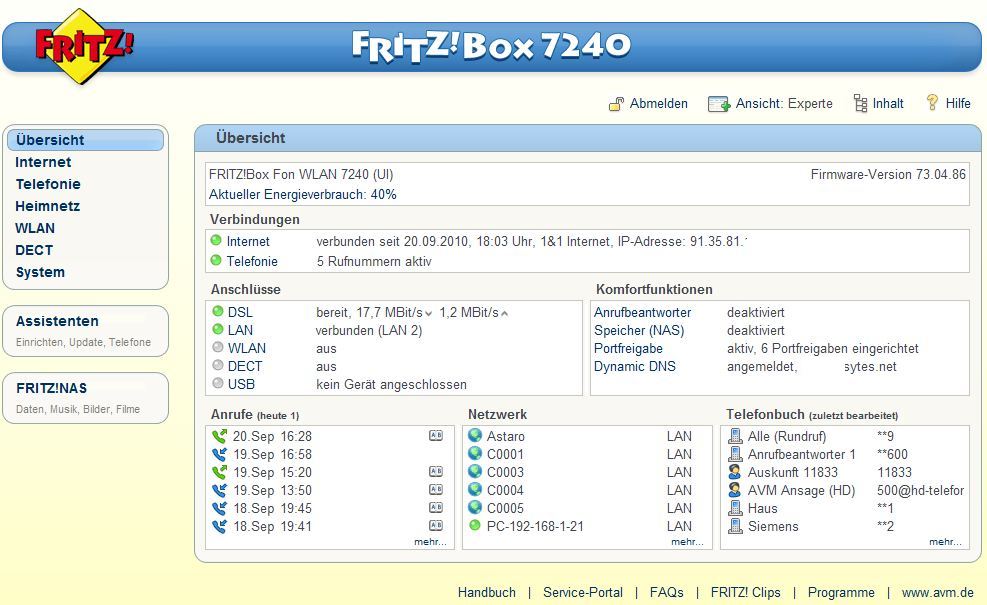987x605 pixels.
Task: Open the Dynamic DNS link
Action: point(634,366)
